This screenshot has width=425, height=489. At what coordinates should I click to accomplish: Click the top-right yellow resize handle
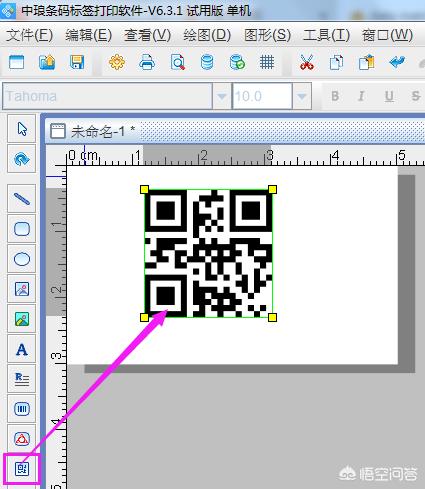click(272, 190)
